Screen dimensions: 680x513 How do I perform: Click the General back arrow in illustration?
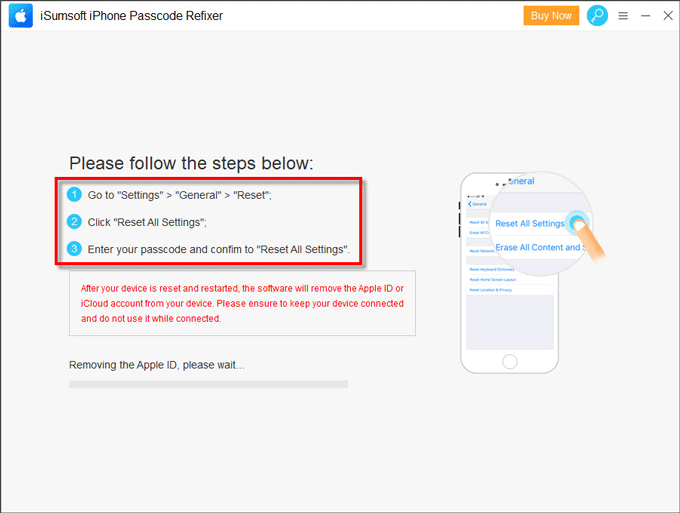pos(477,204)
